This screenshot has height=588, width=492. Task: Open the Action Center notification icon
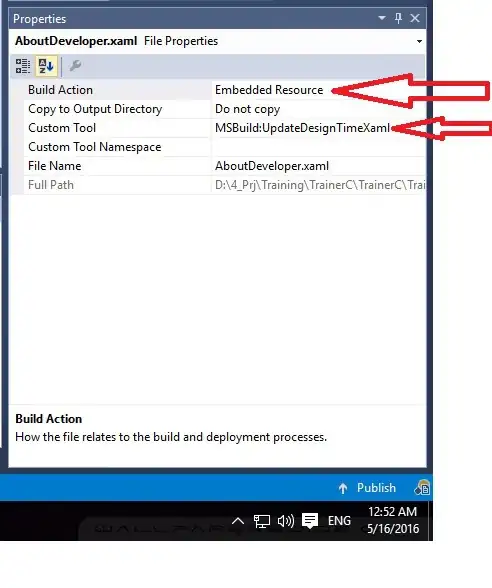tap(310, 521)
